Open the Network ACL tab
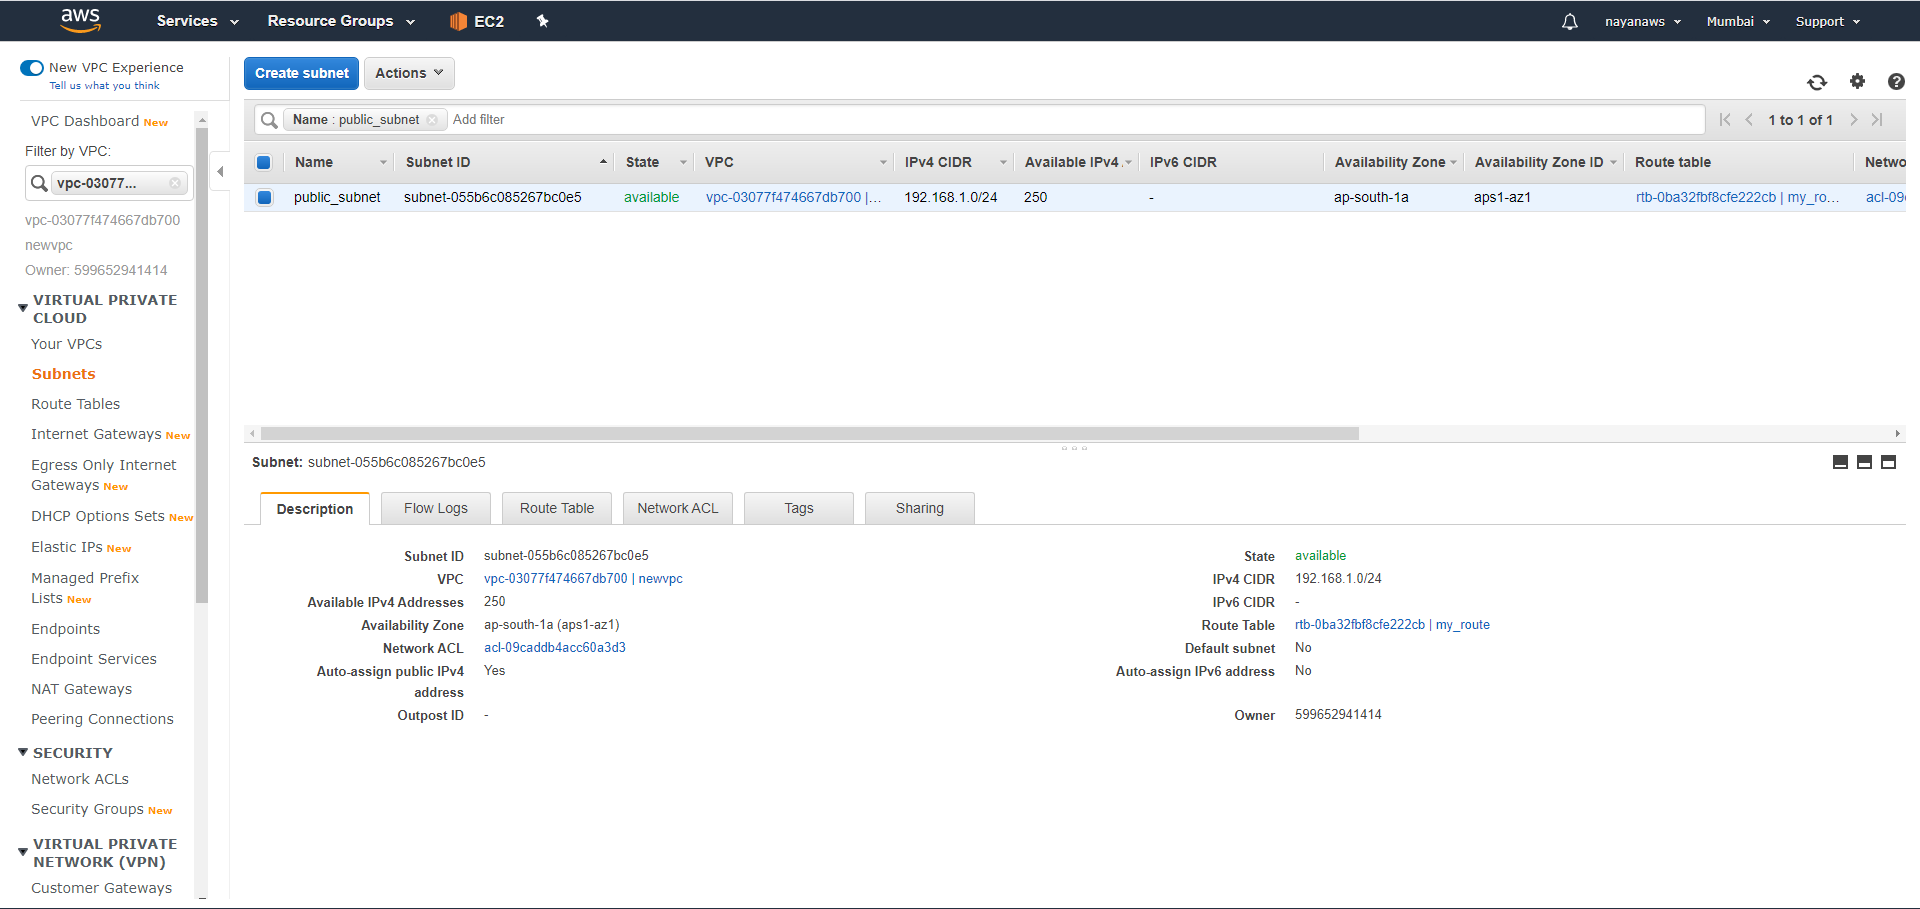Image resolution: width=1920 pixels, height=909 pixels. [678, 508]
